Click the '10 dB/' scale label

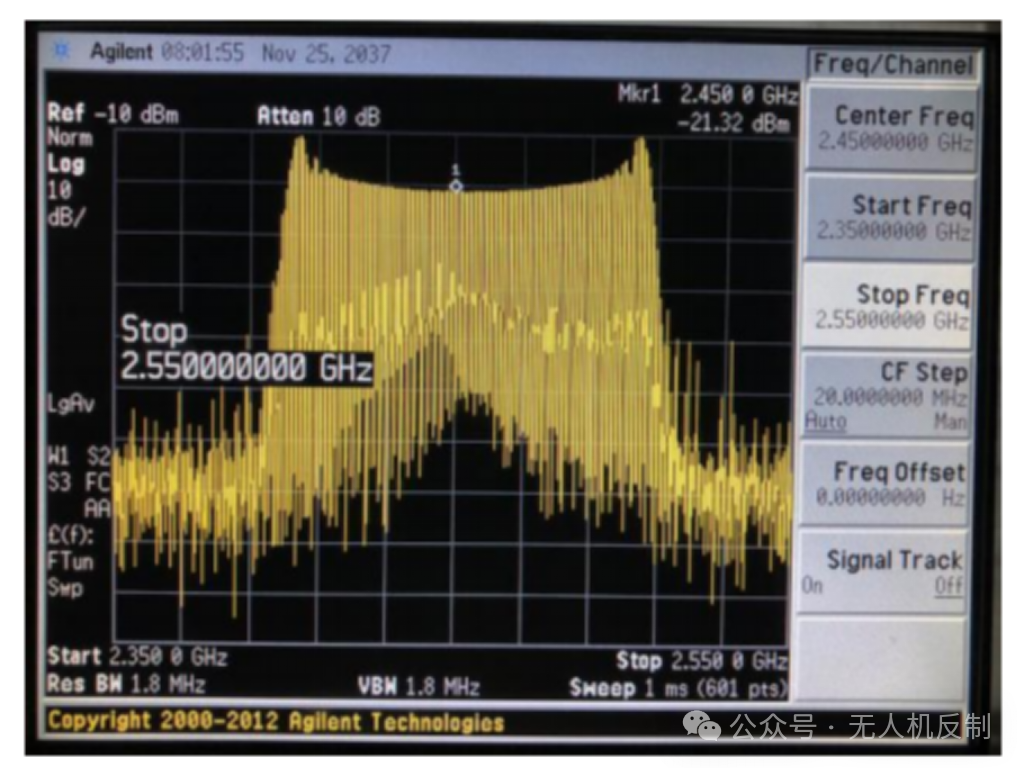pyautogui.click(x=65, y=204)
